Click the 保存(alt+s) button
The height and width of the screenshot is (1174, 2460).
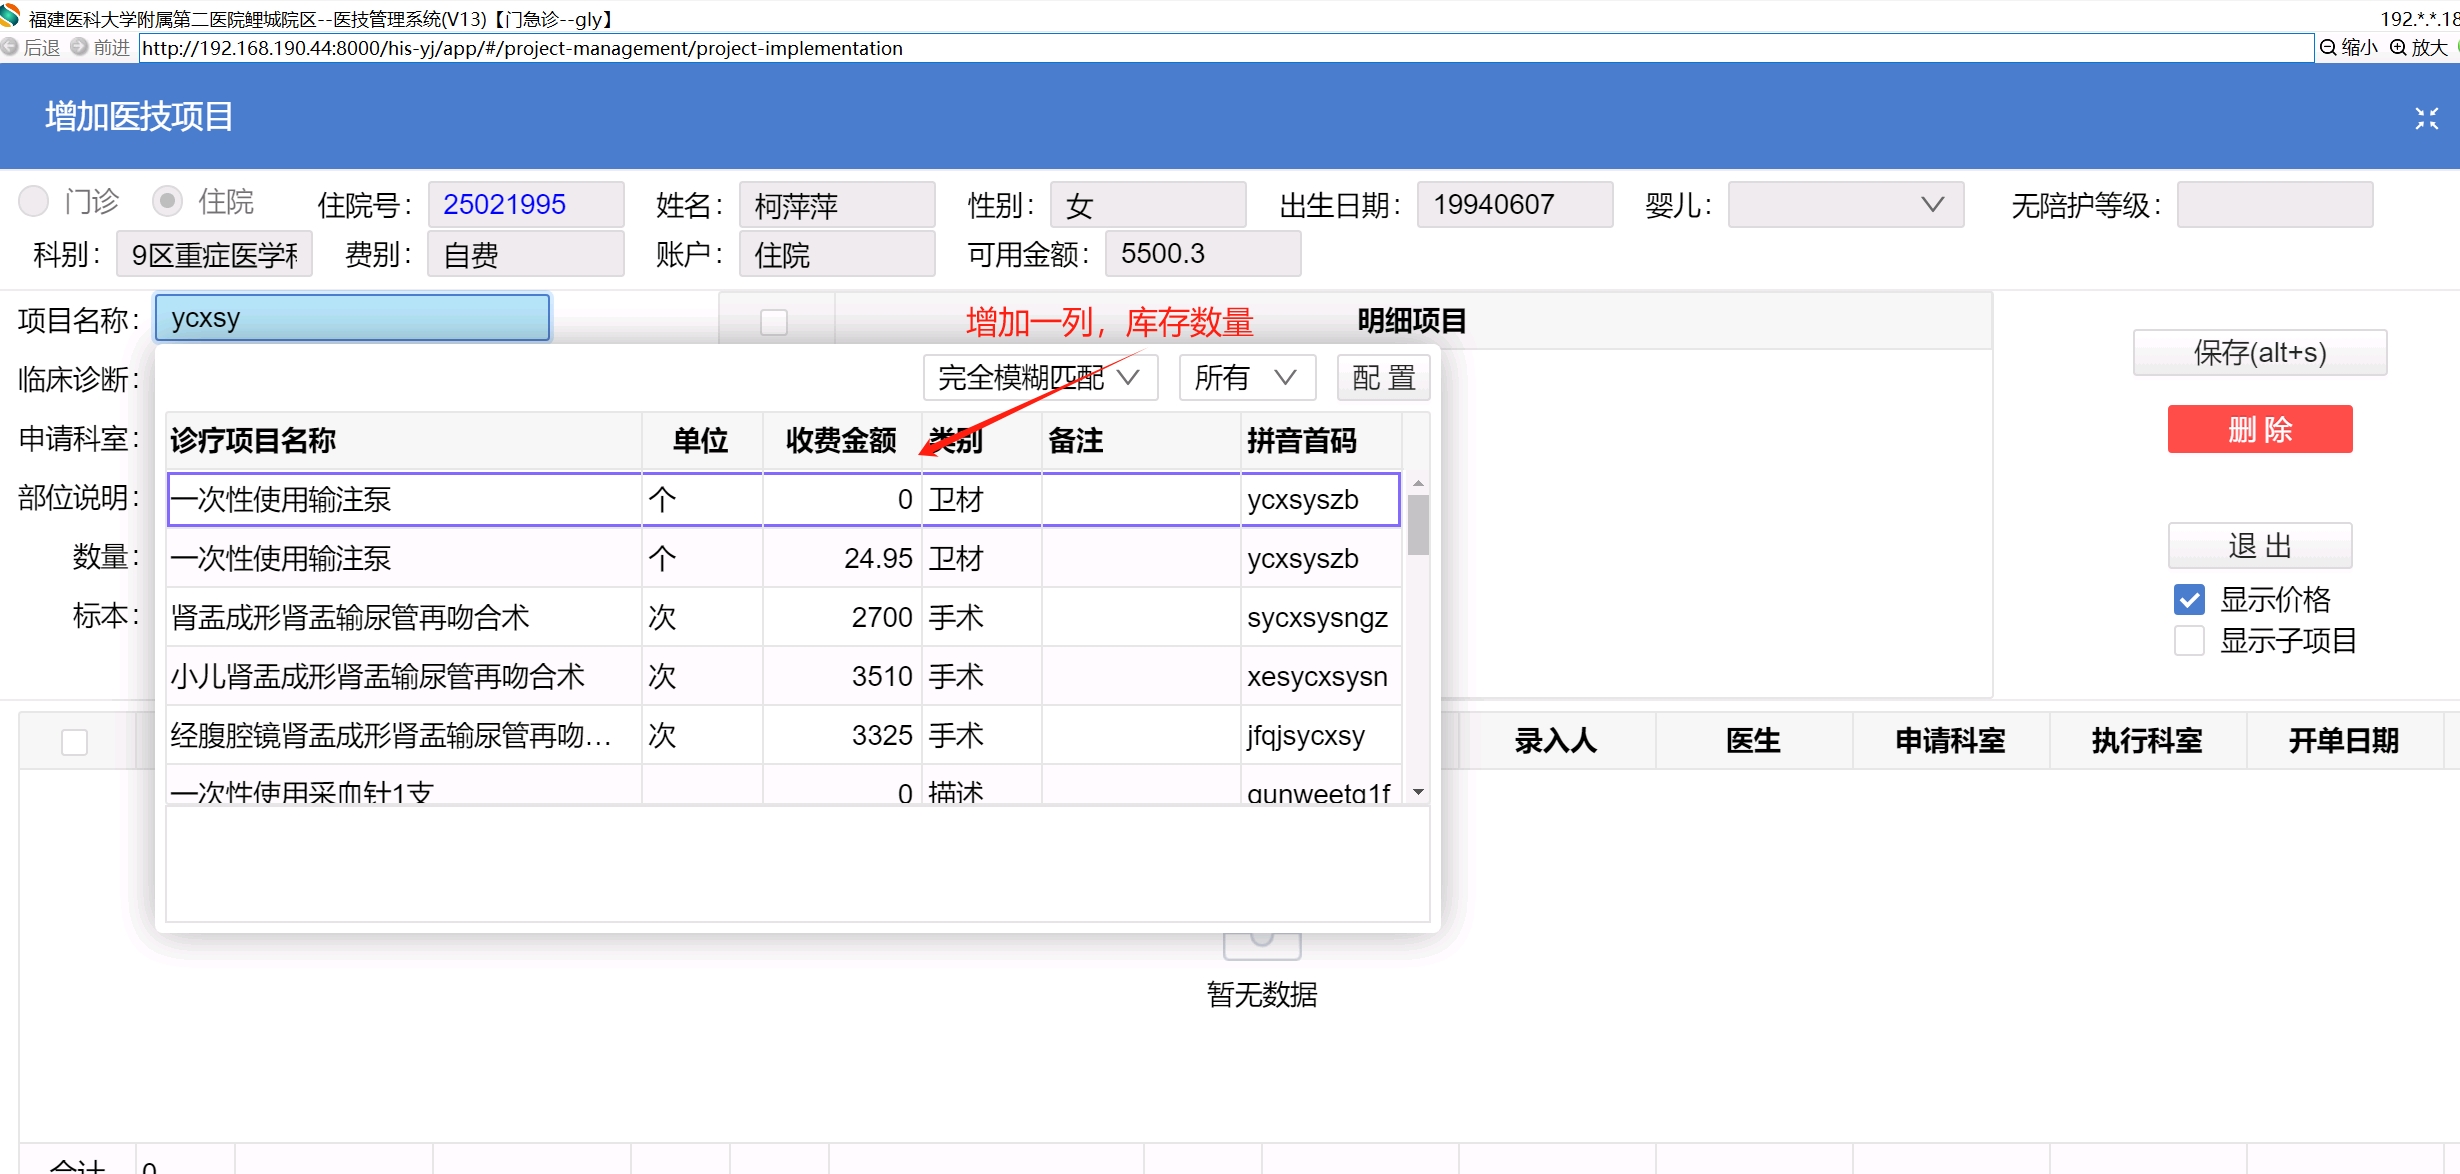(2259, 352)
